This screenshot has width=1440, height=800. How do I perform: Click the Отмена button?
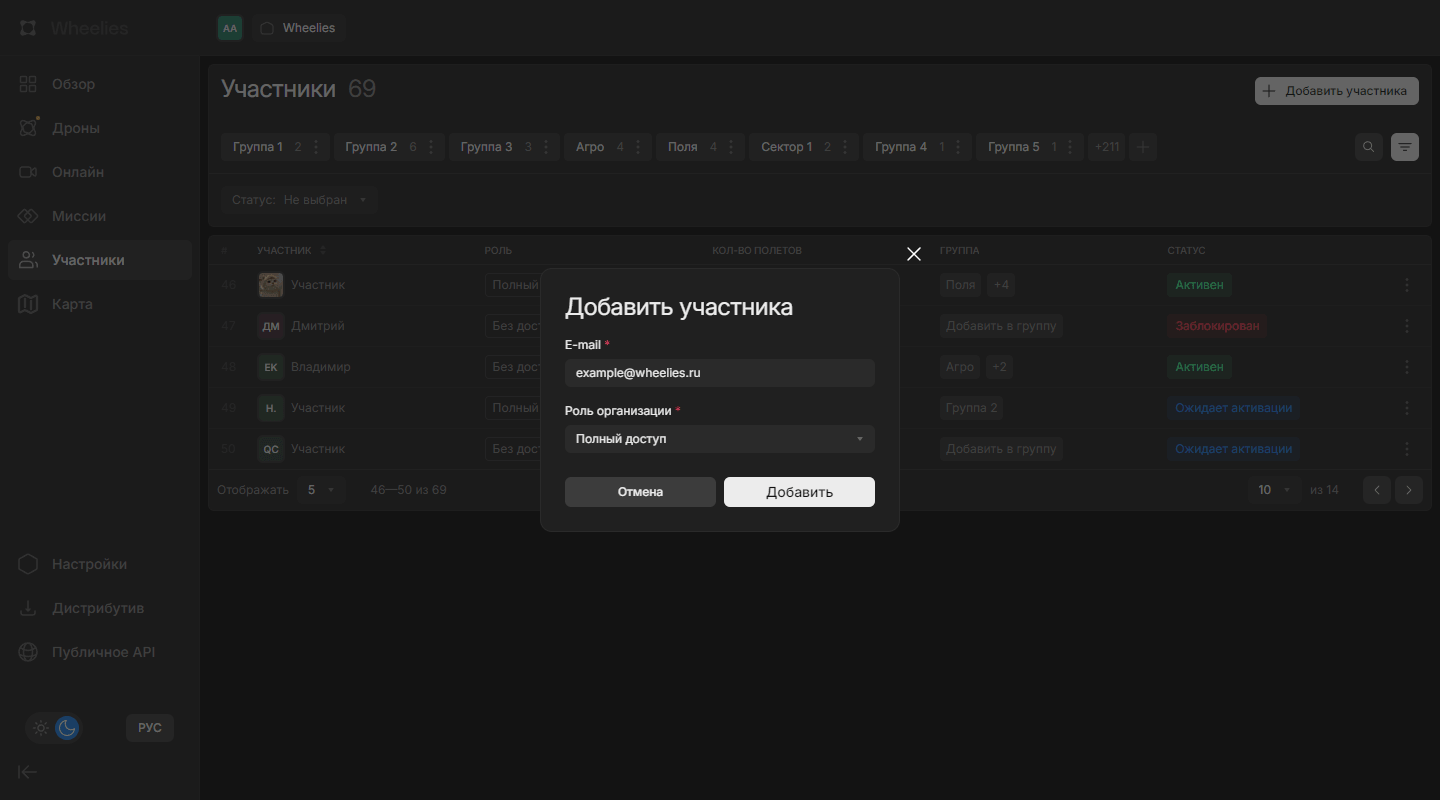[x=640, y=492]
